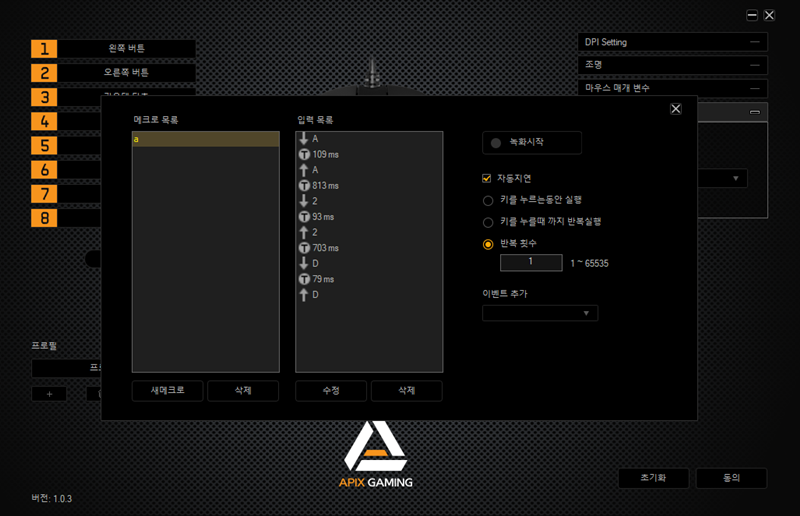Select the 813 ms delay timer icon
This screenshot has height=516, width=800.
(x=304, y=186)
